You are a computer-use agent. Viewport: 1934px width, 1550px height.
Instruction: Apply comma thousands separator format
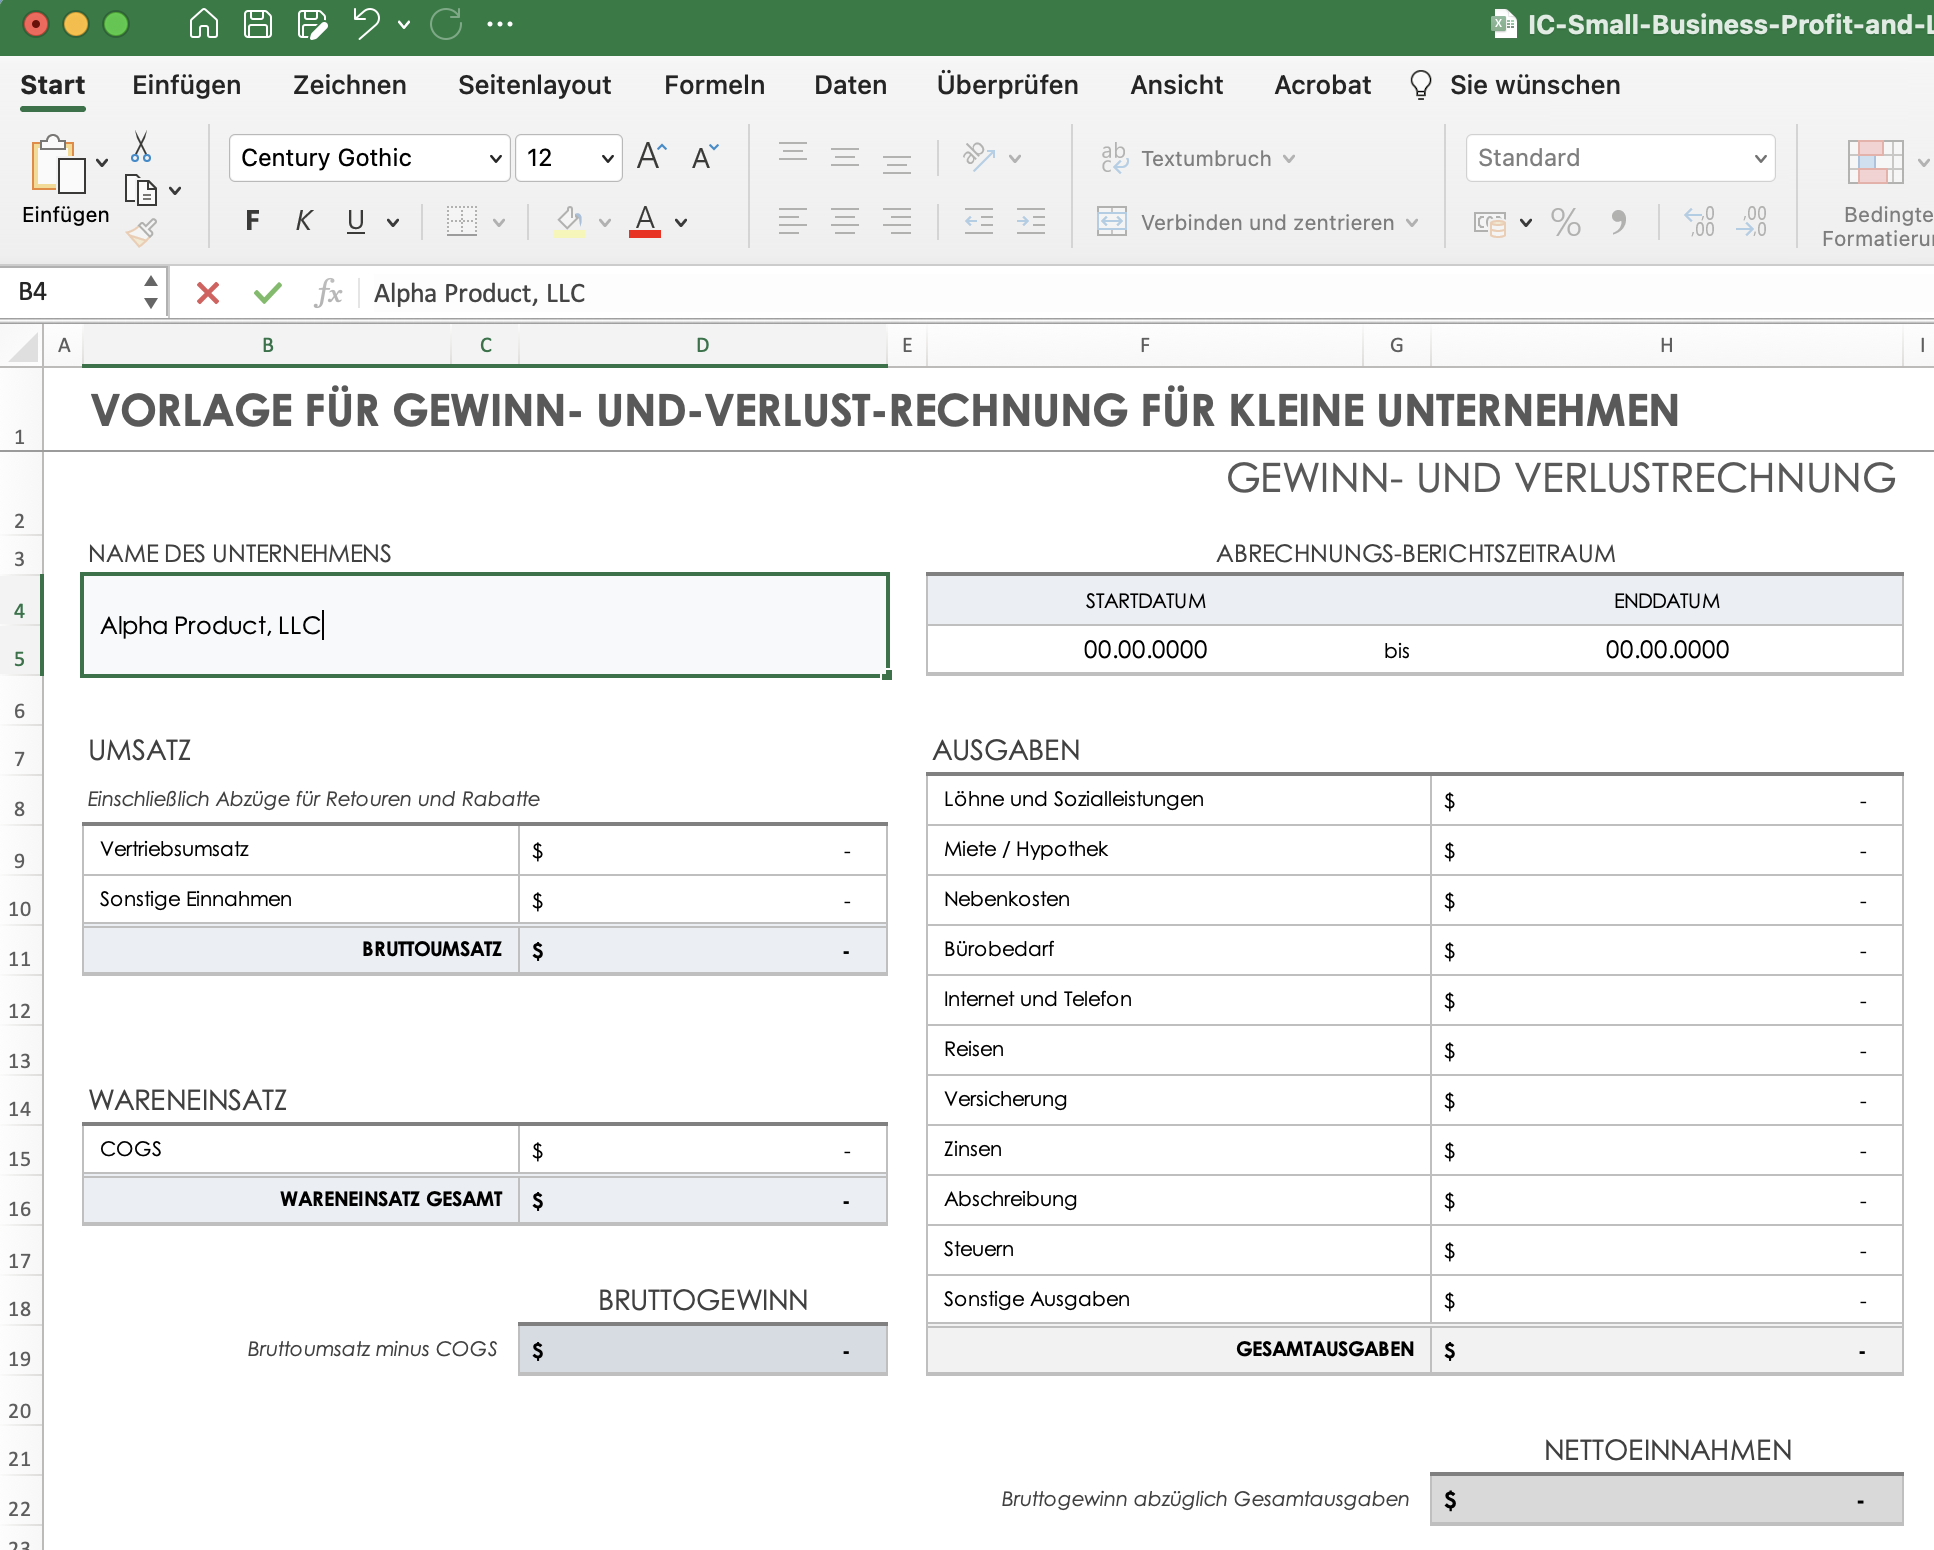point(1619,222)
